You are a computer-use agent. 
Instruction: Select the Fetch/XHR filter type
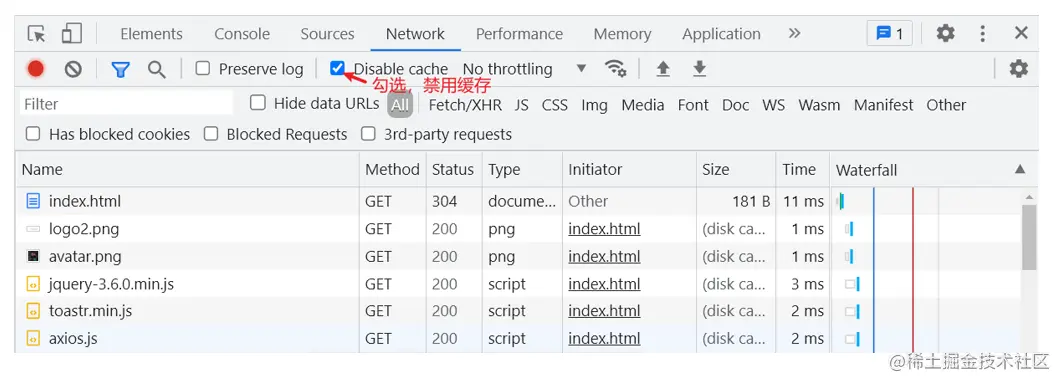[465, 105]
